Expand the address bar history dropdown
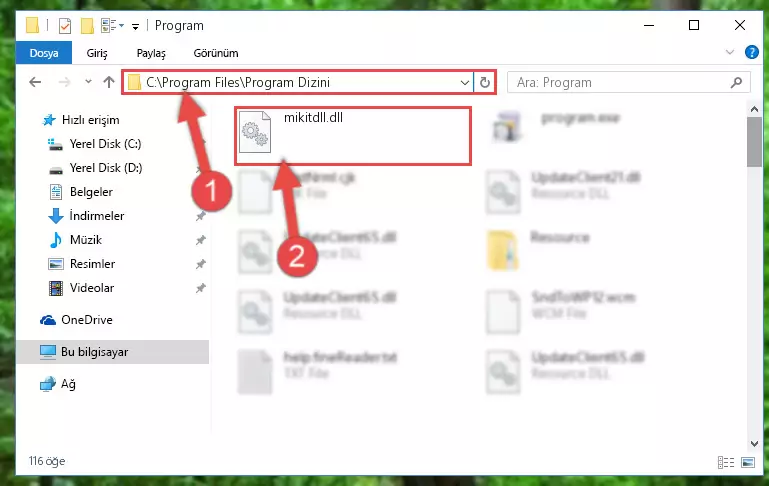This screenshot has height=486, width=769. [x=464, y=82]
